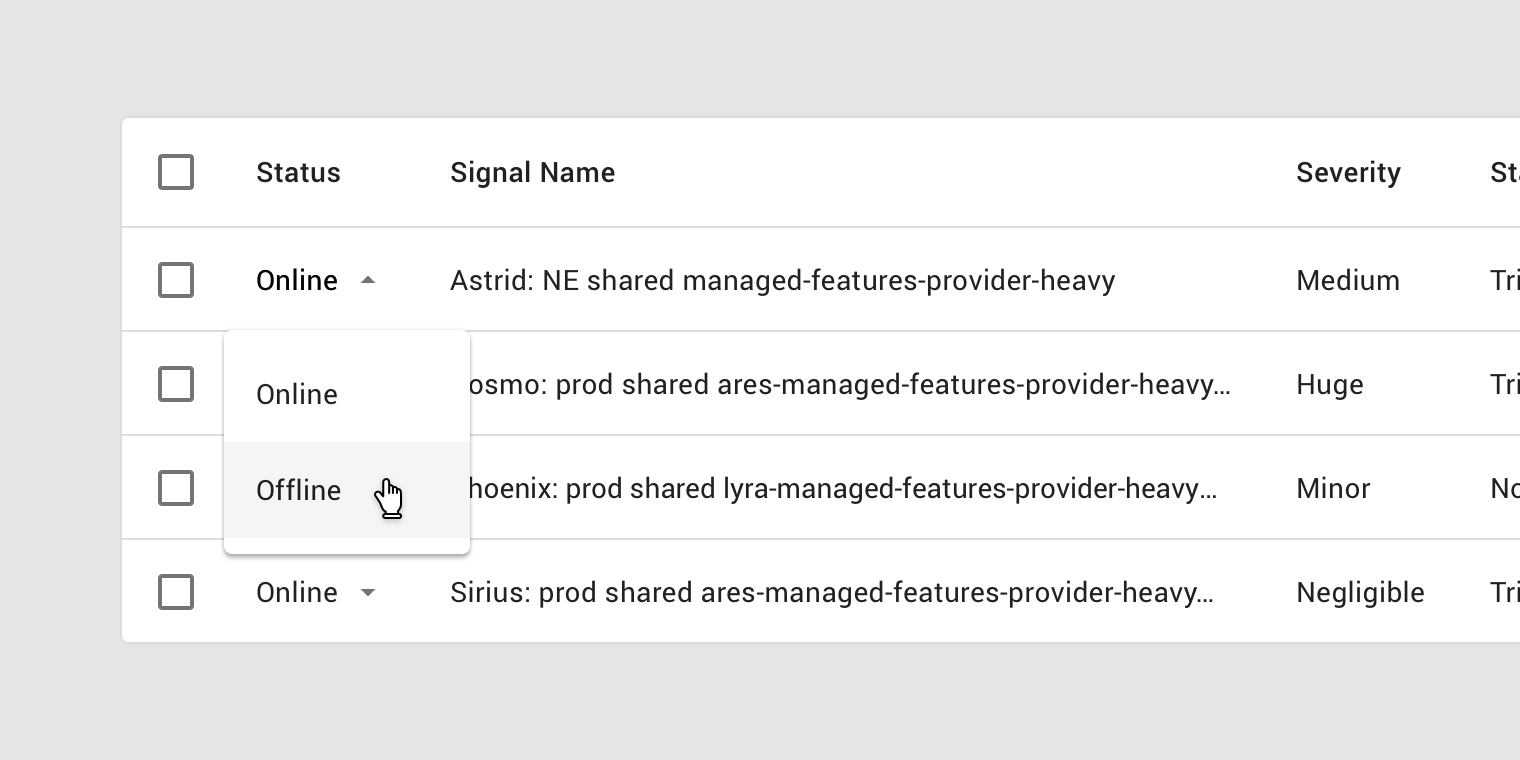Open the Sirius row status dropdown arrow
The height and width of the screenshot is (760, 1520).
(368, 593)
